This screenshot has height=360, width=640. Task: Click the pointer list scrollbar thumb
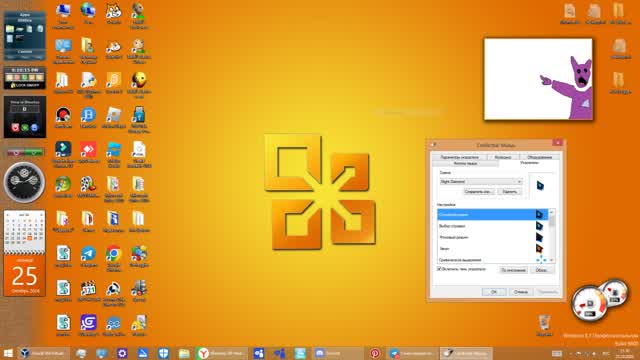(552, 222)
